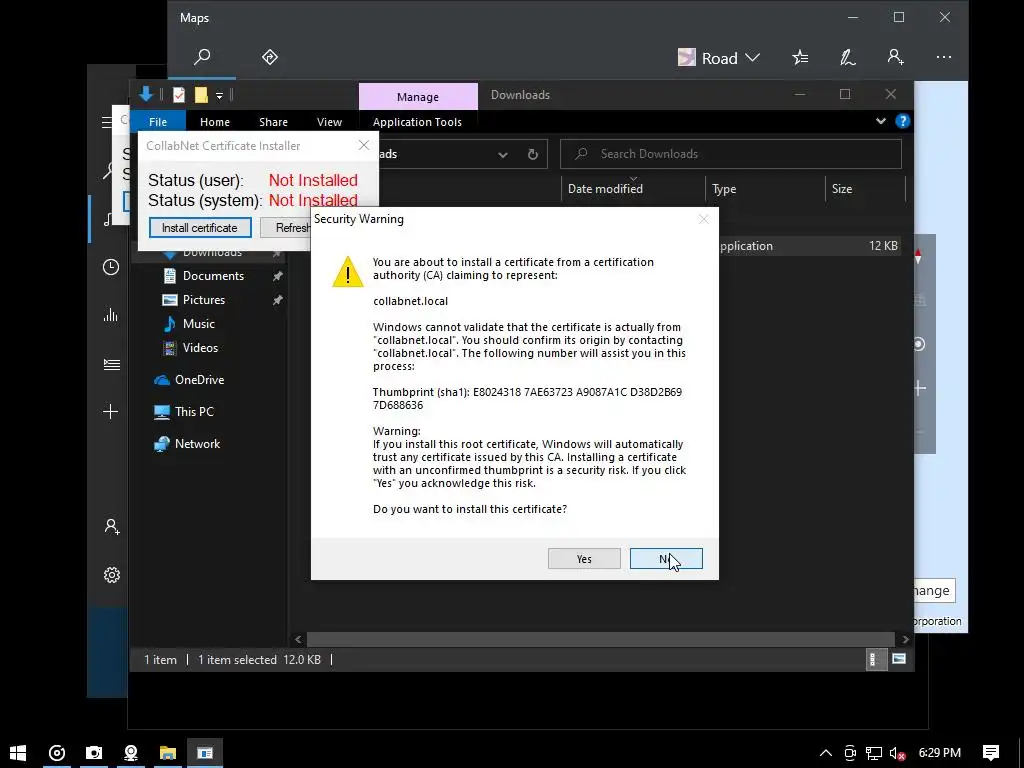1024x768 pixels.
Task: Open the Application Tools ribbon tab
Action: [x=417, y=121]
